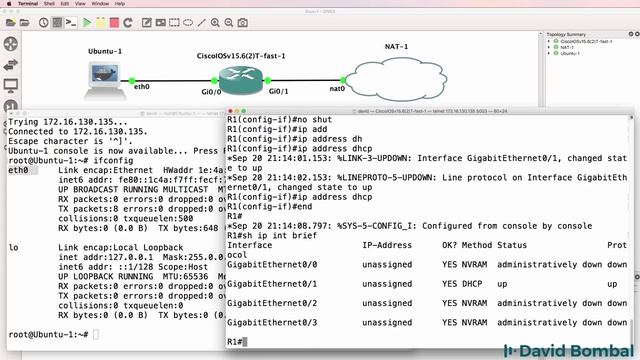Click GigabitEthernet0/2 in router output
The width and height of the screenshot is (640, 360).
(x=272, y=303)
